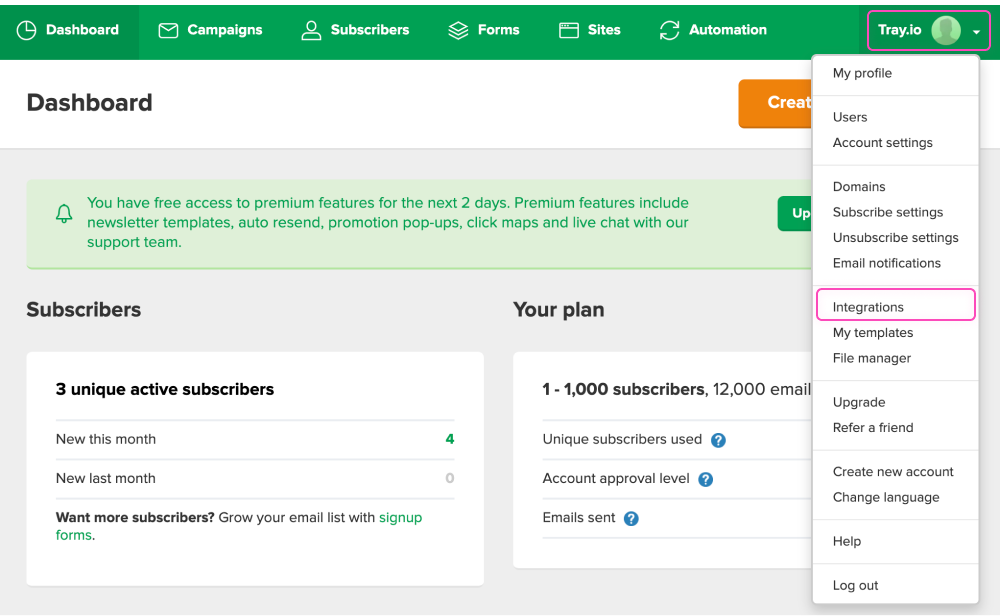
Task: Select My profile from the menu
Action: [x=862, y=73]
